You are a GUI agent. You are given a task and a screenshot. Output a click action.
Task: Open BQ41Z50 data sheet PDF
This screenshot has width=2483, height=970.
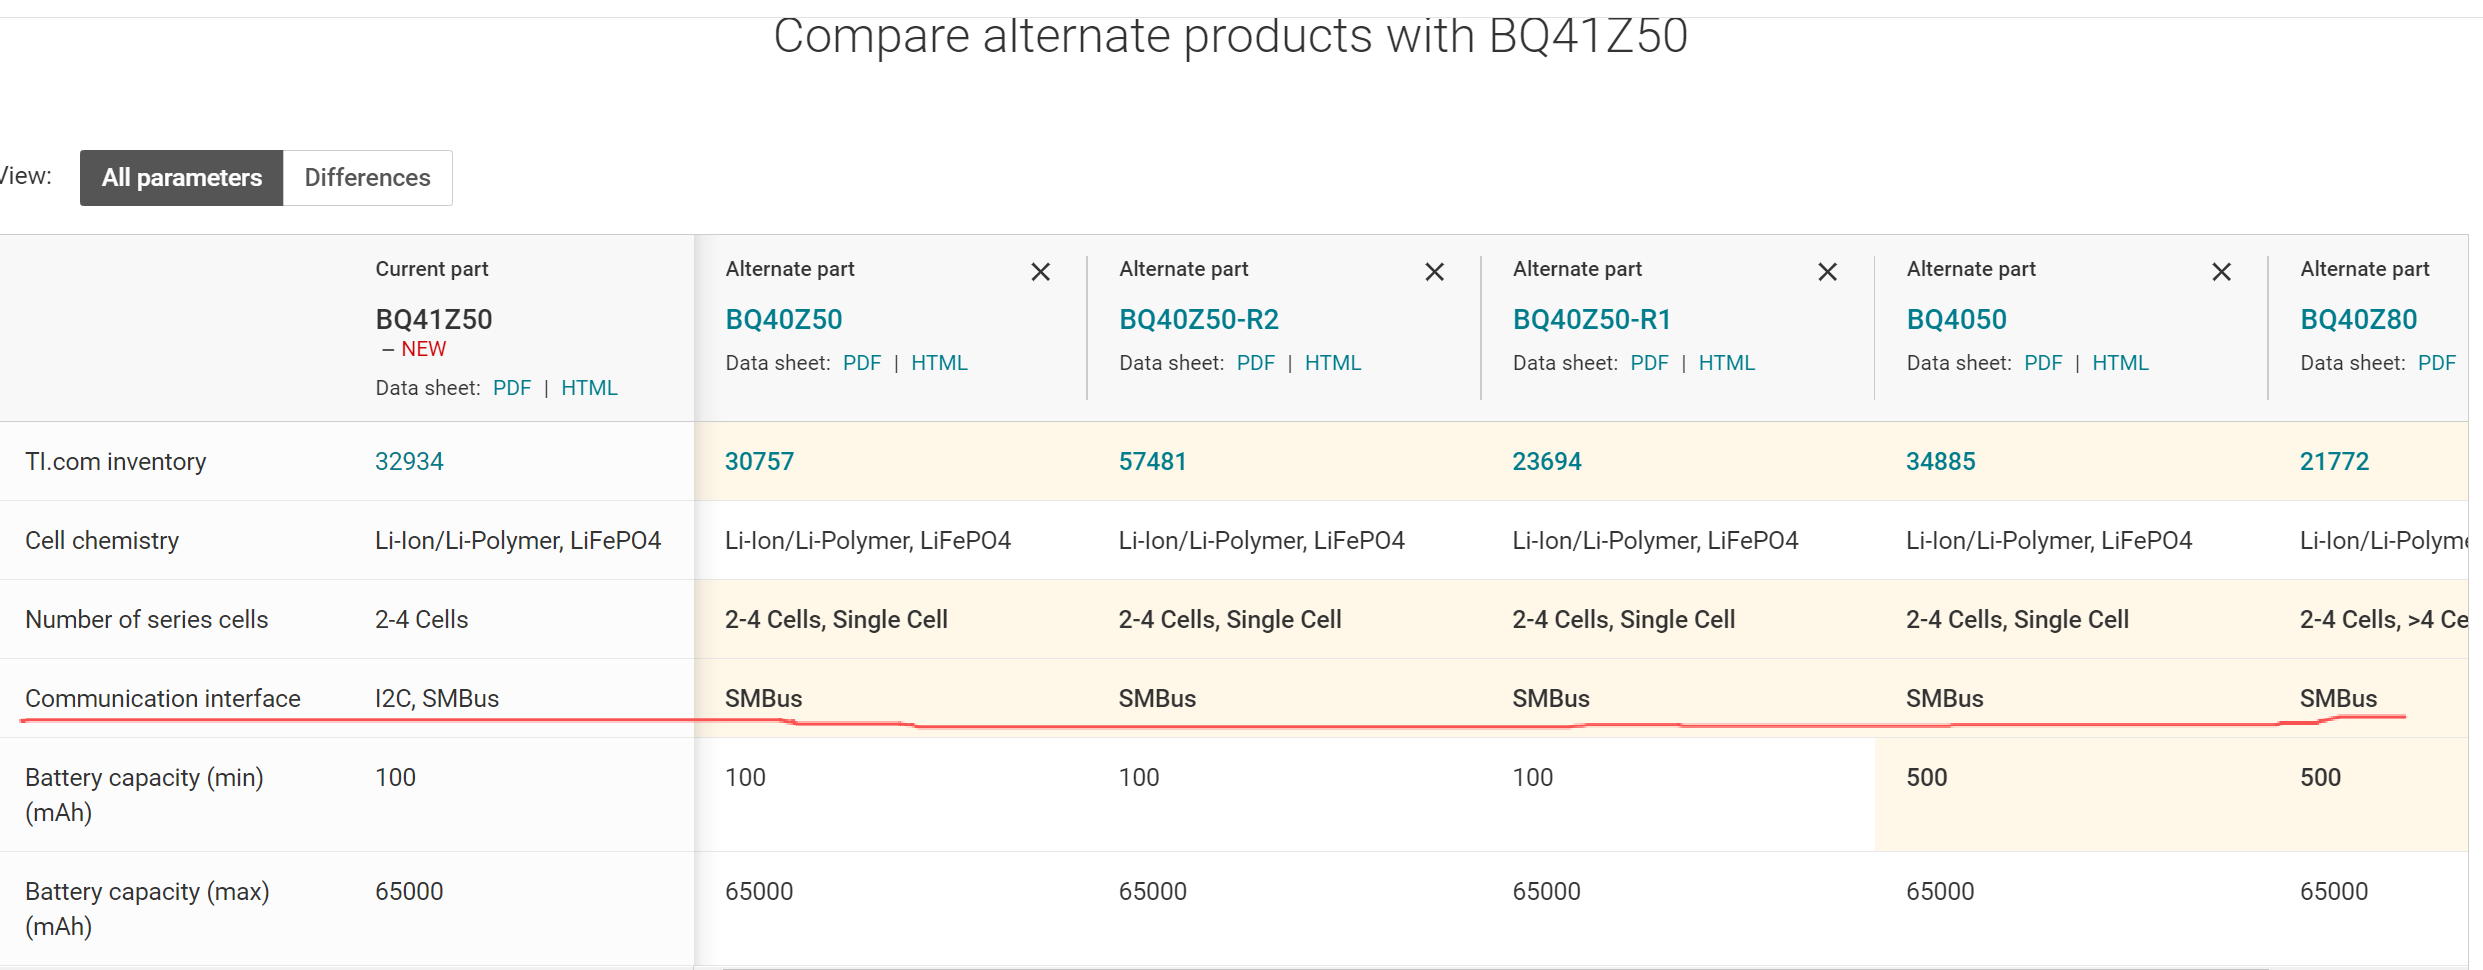coord(512,388)
